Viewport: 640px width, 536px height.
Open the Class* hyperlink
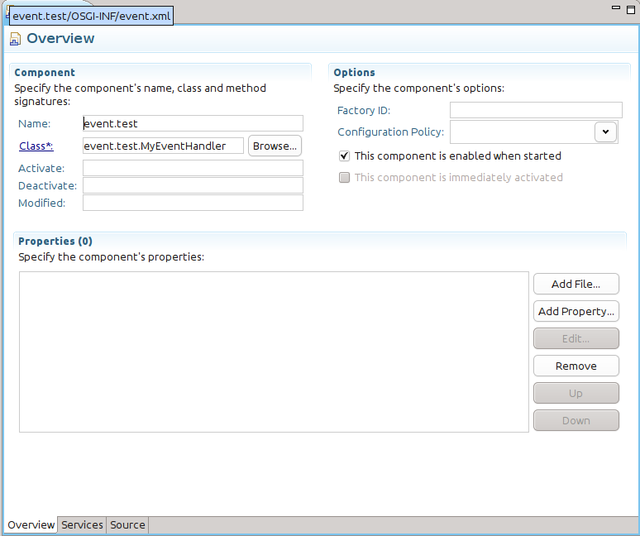pyautogui.click(x=35, y=146)
